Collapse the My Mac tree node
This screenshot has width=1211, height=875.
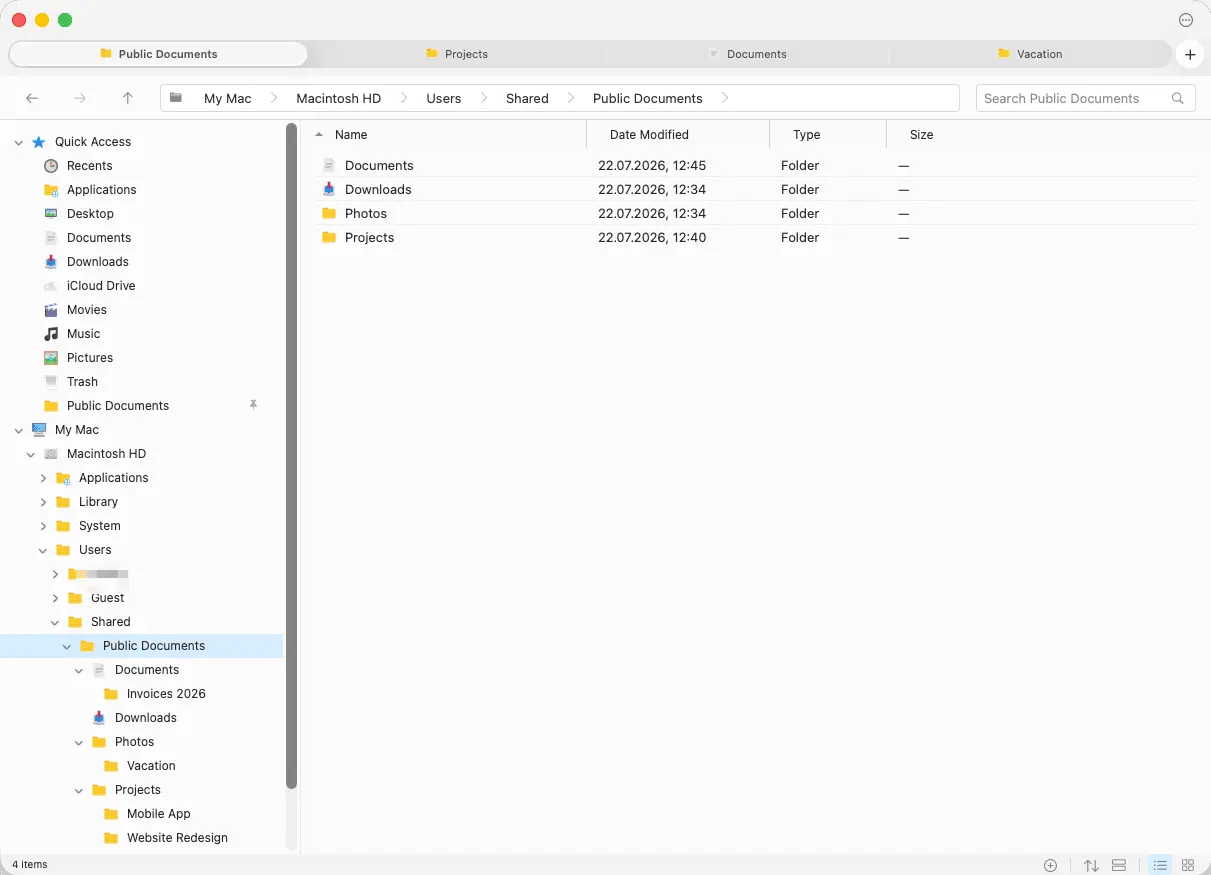(19, 430)
